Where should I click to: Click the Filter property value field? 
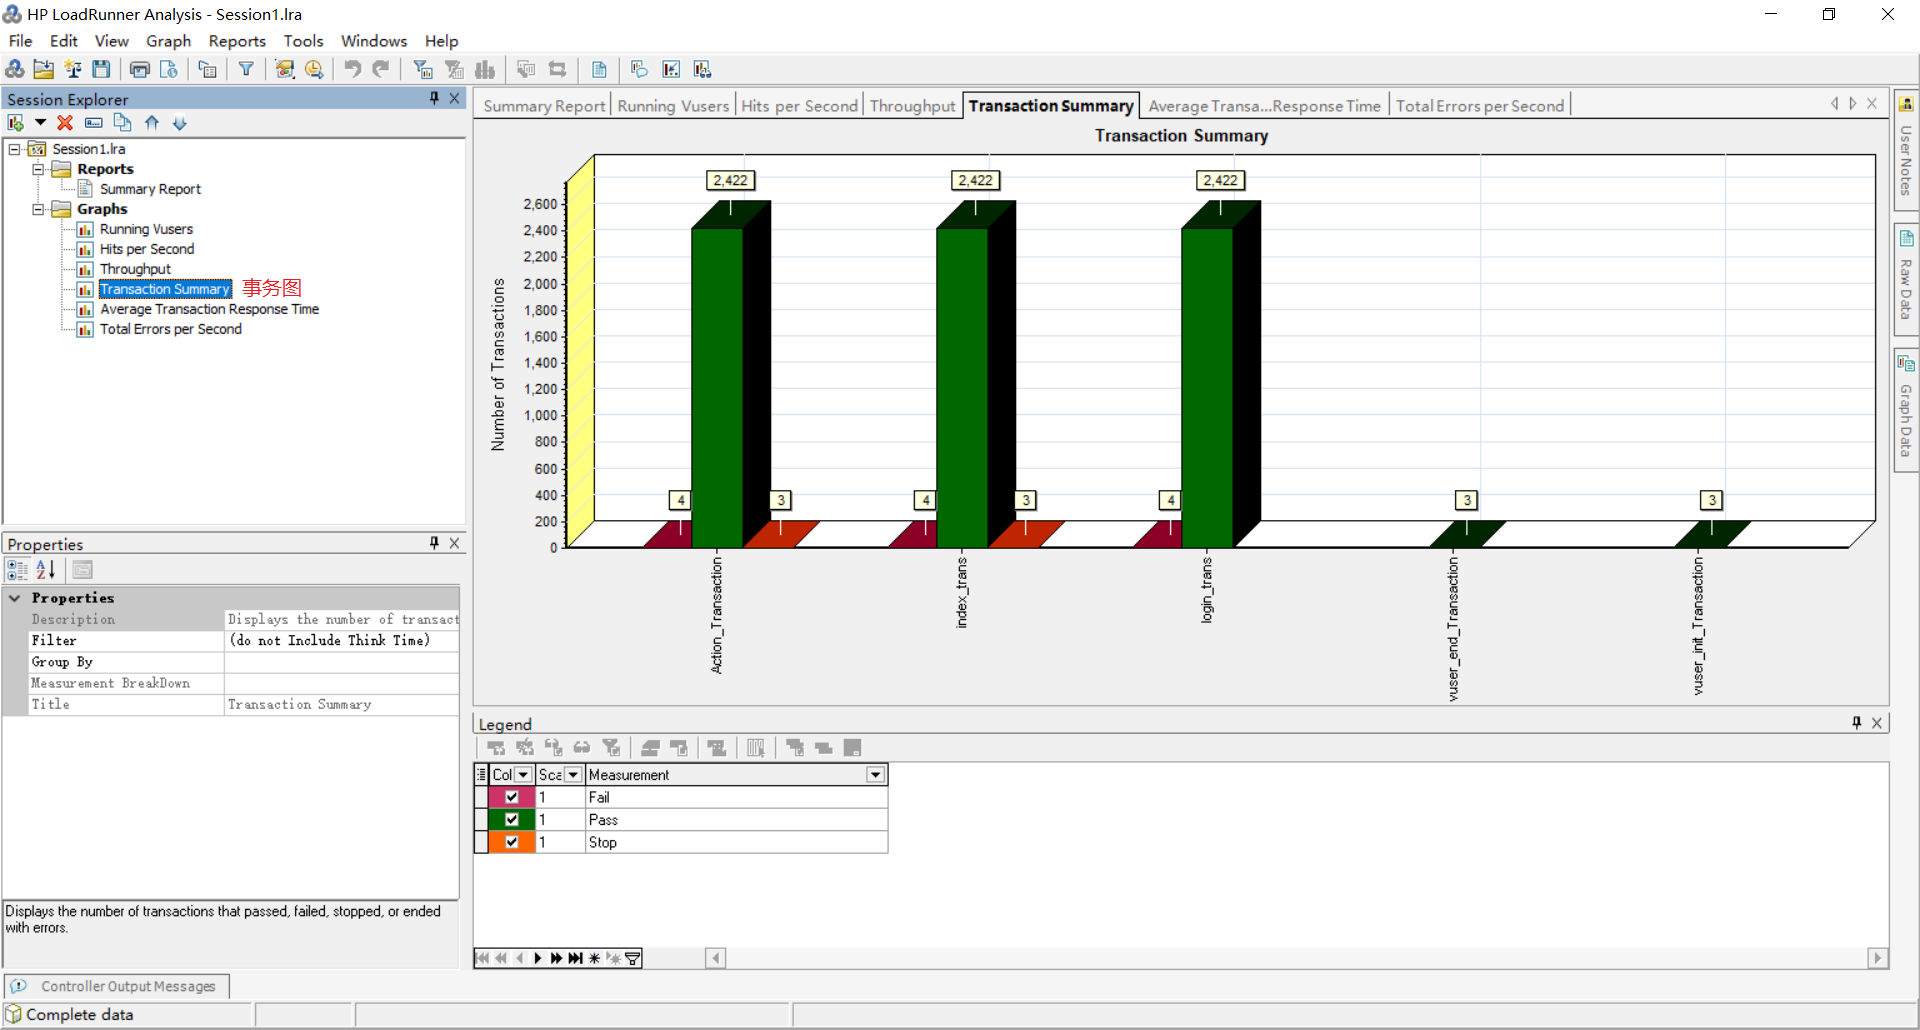click(342, 641)
